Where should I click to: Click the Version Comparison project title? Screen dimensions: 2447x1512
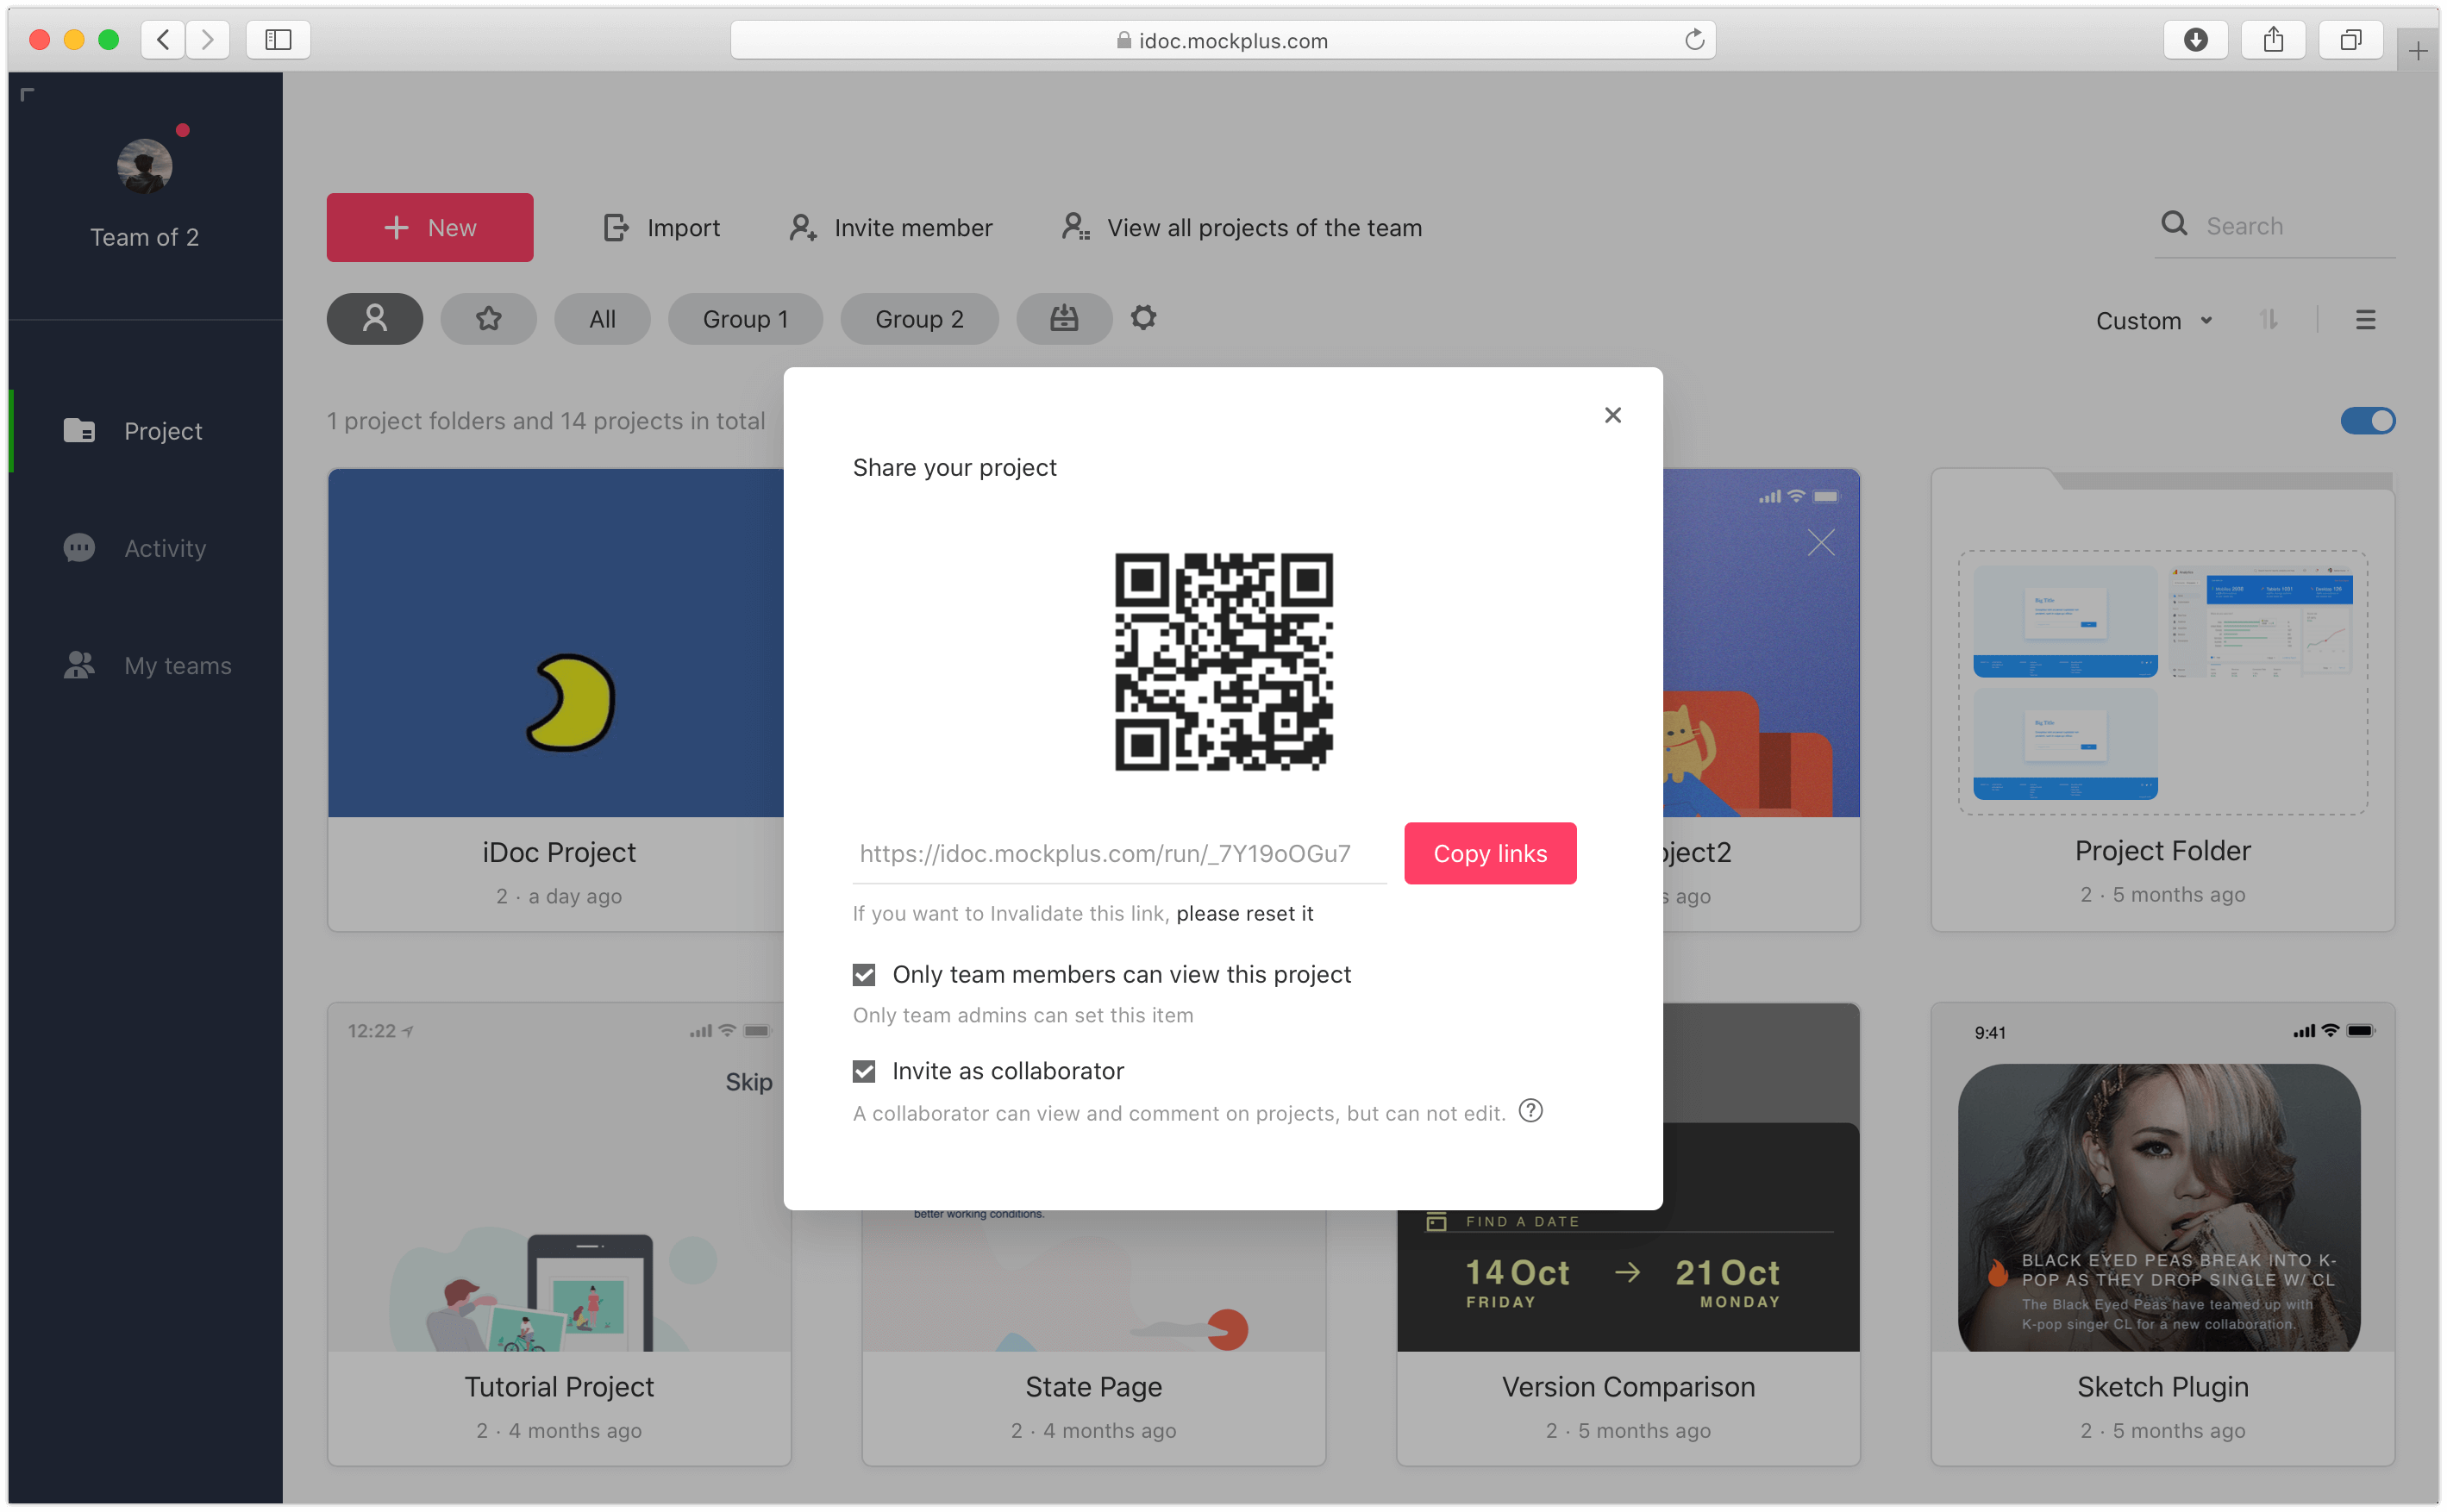[1628, 1386]
